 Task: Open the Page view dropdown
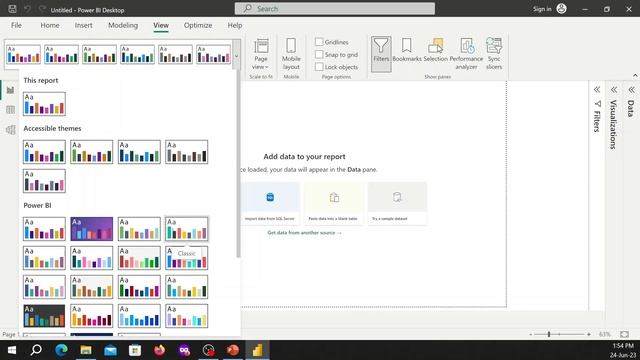(x=261, y=54)
